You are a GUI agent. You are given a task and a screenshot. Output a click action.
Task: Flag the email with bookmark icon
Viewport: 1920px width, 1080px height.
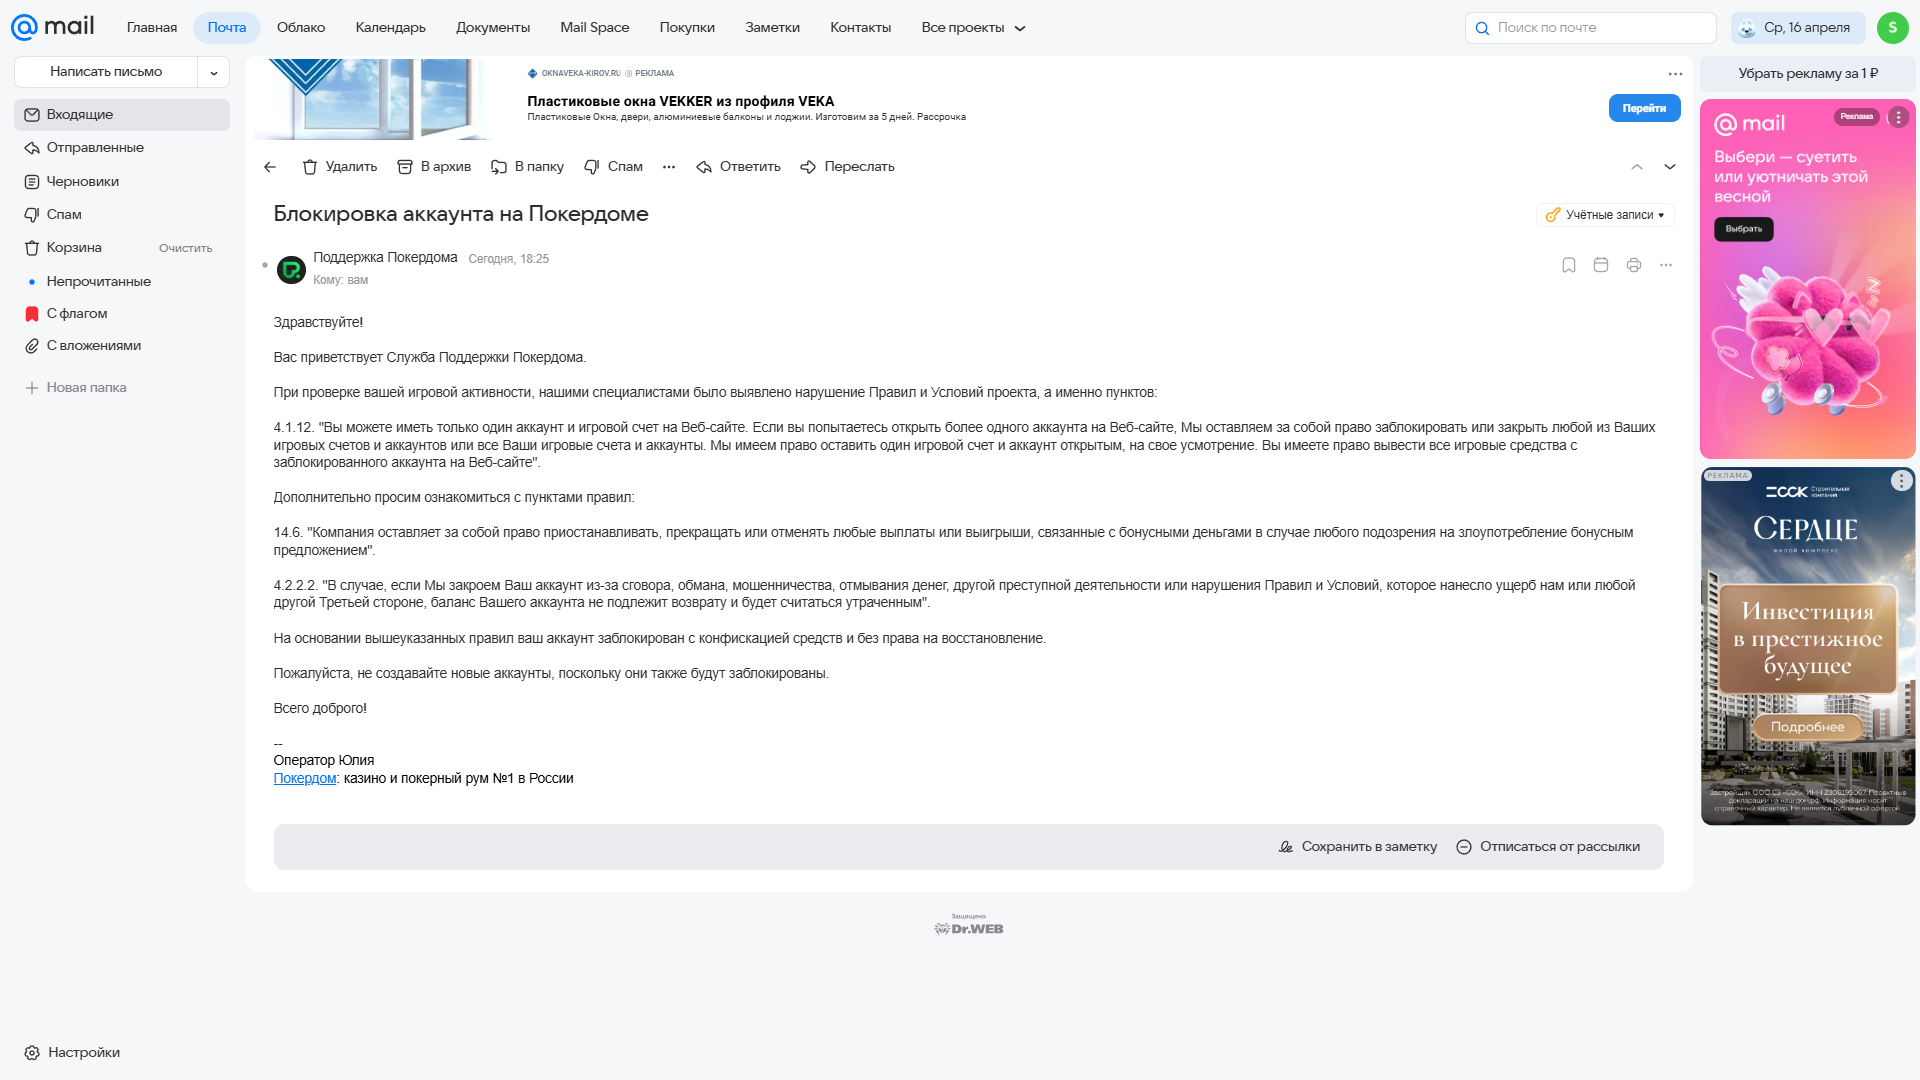click(x=1569, y=265)
